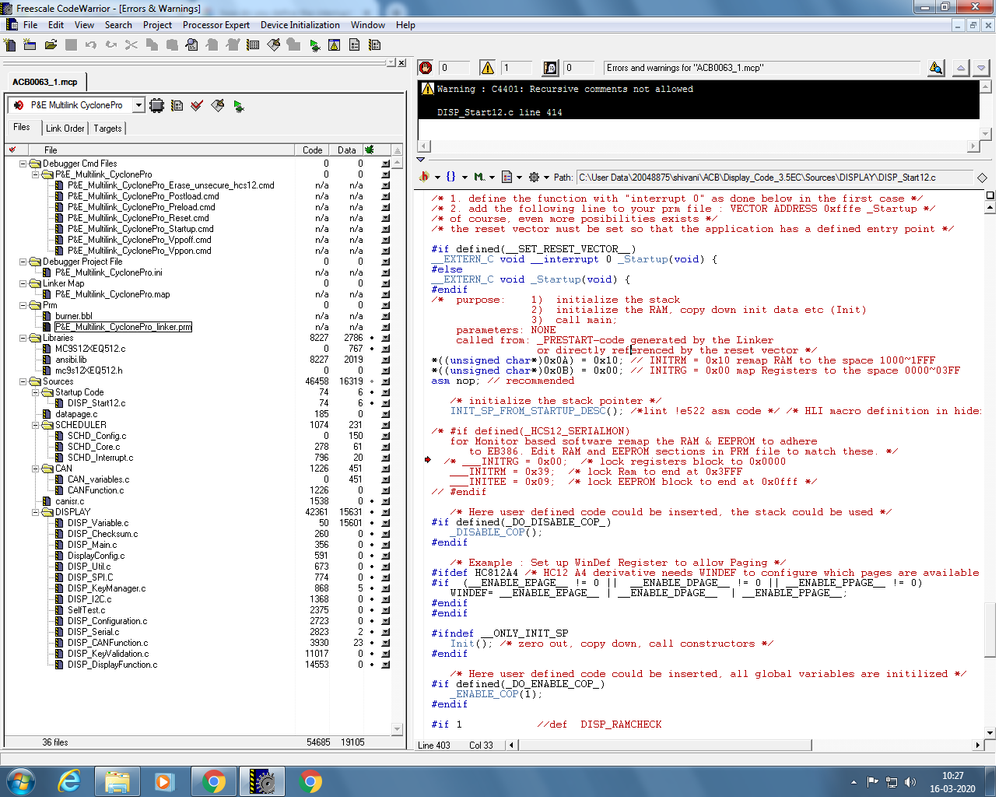Click the diamond icon right of Path field

click(982, 177)
